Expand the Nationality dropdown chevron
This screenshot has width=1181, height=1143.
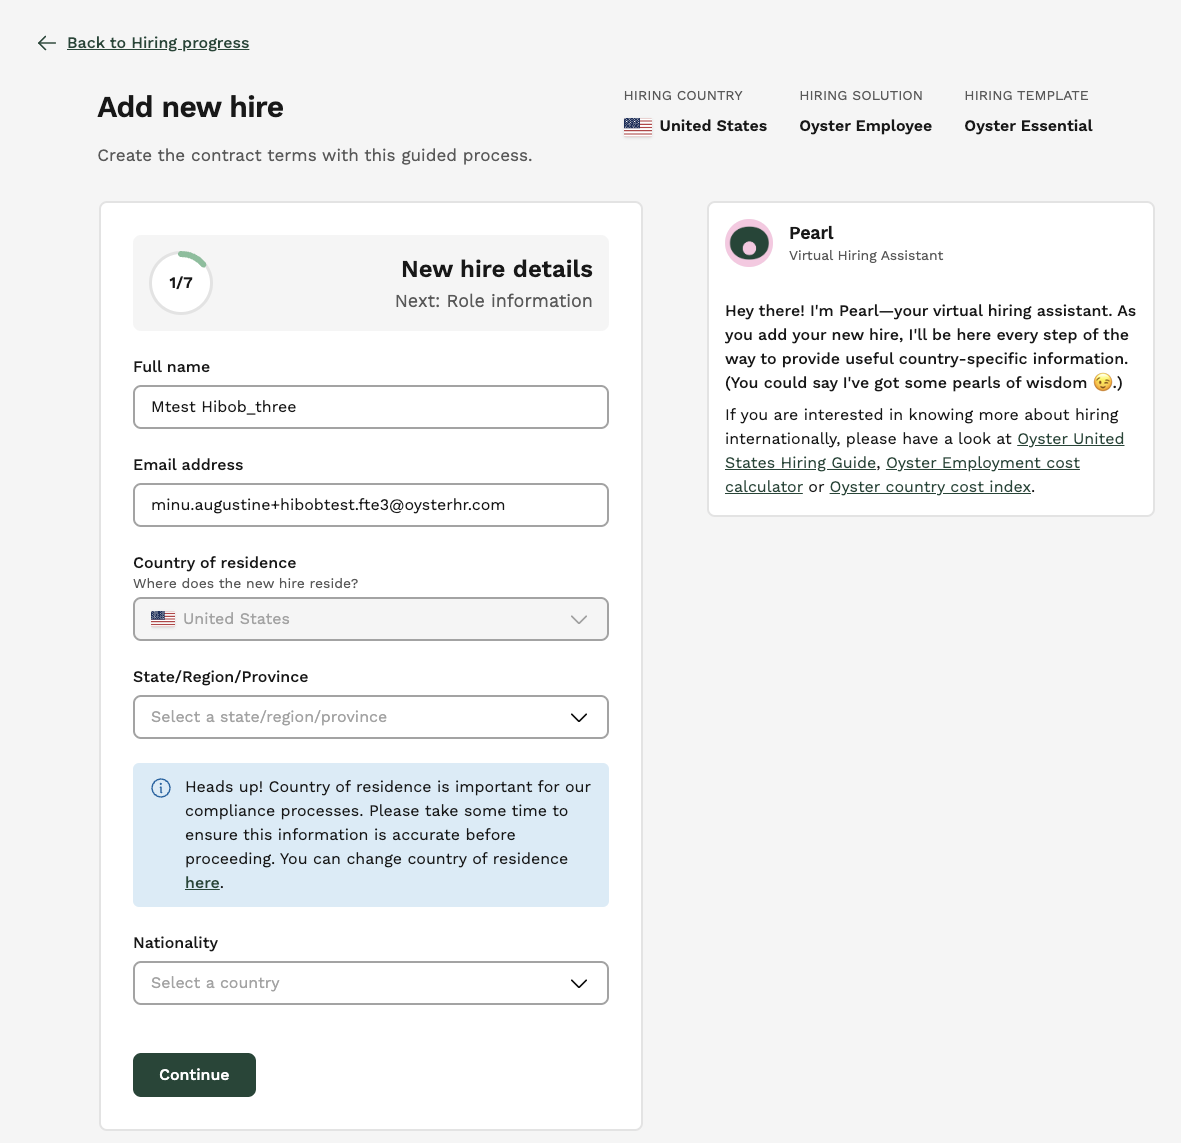coord(578,983)
